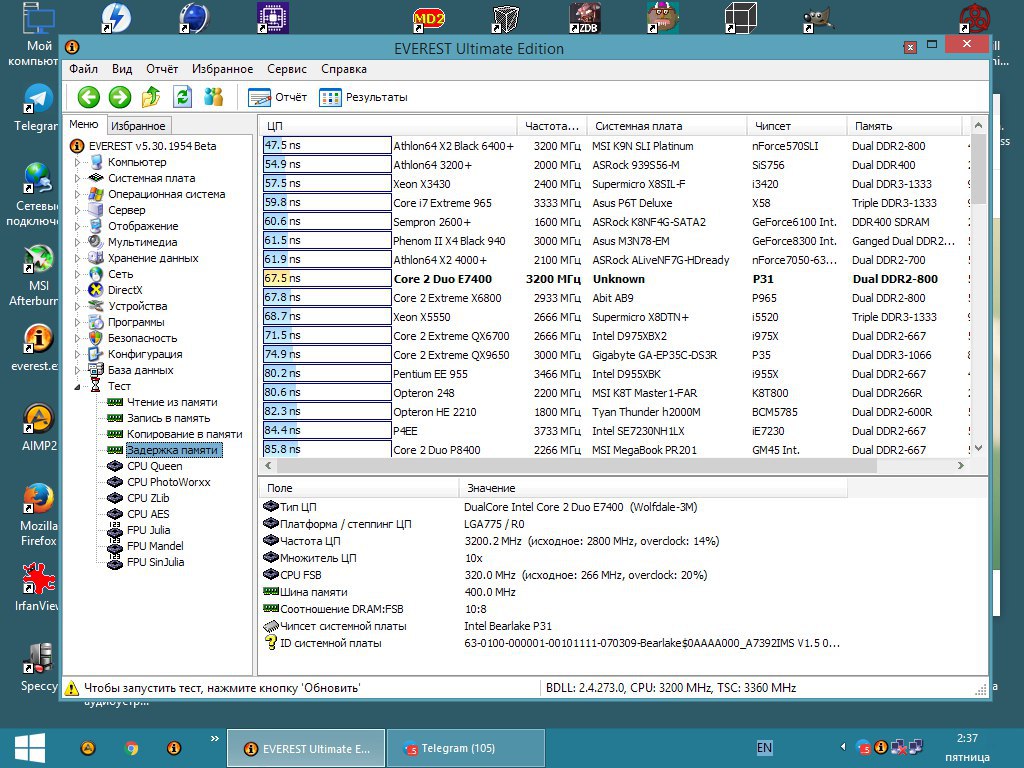The width and height of the screenshot is (1024, 768).
Task: Click the results list vertical scrollbar down arrow
Action: (978, 449)
